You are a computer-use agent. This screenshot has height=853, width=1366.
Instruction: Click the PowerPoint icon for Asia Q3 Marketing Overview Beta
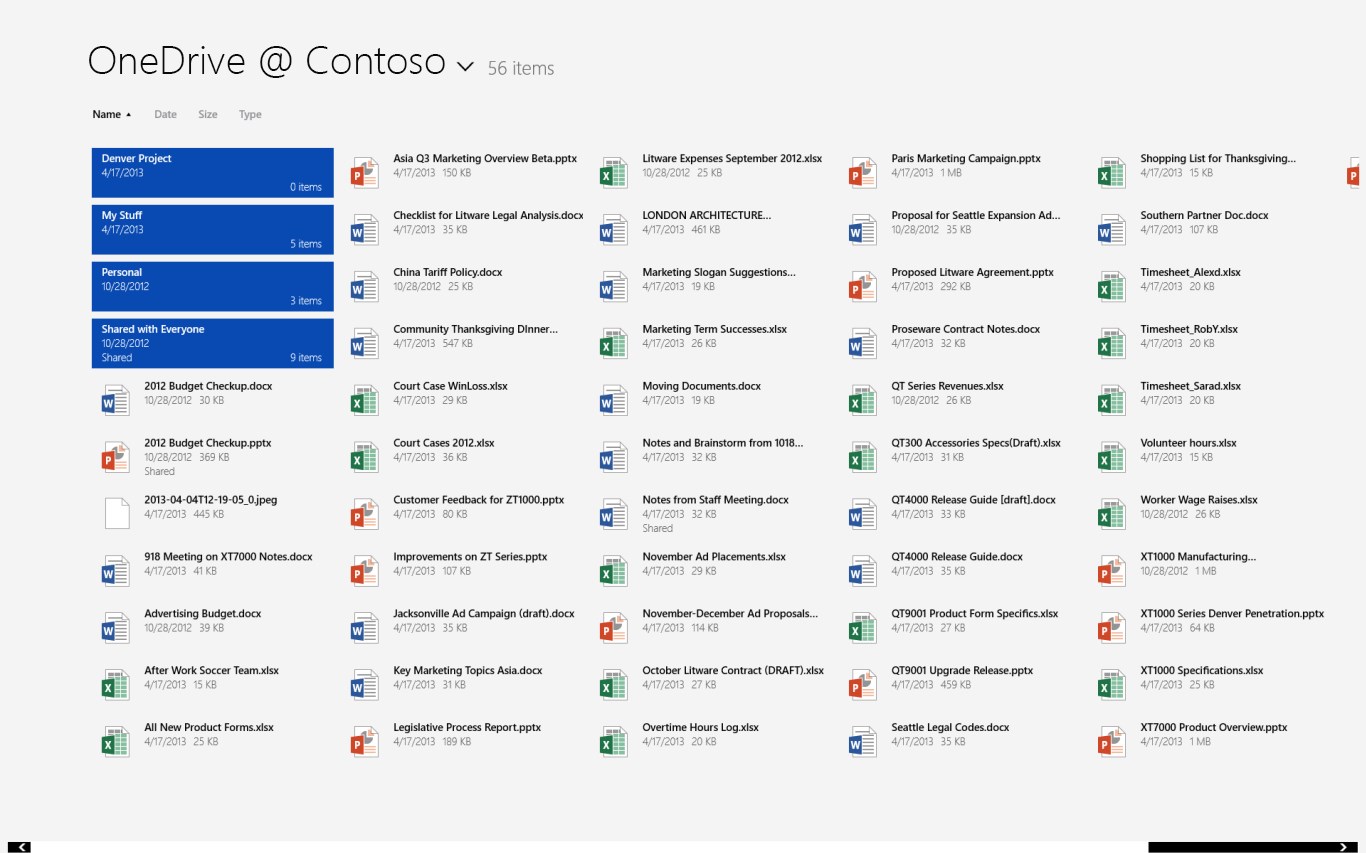pyautogui.click(x=364, y=171)
